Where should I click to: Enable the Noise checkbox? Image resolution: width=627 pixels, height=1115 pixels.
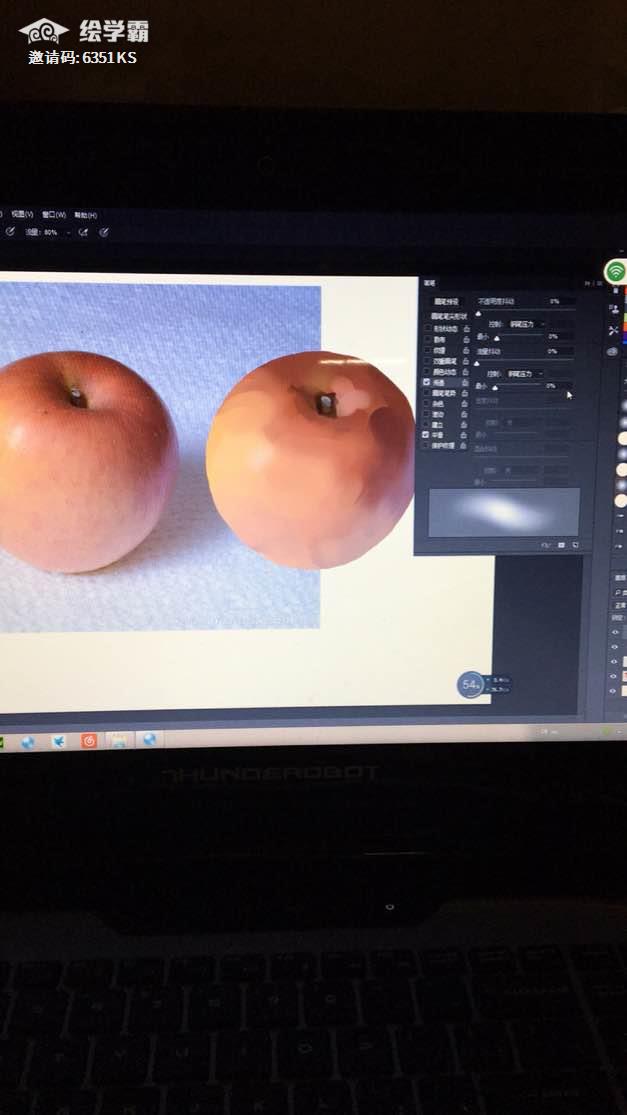click(427, 402)
